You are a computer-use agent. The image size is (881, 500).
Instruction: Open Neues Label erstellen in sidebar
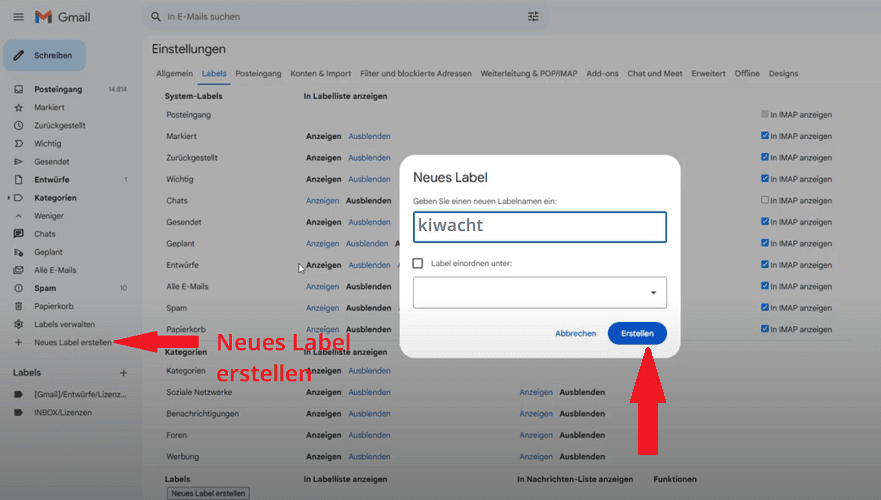(73, 342)
